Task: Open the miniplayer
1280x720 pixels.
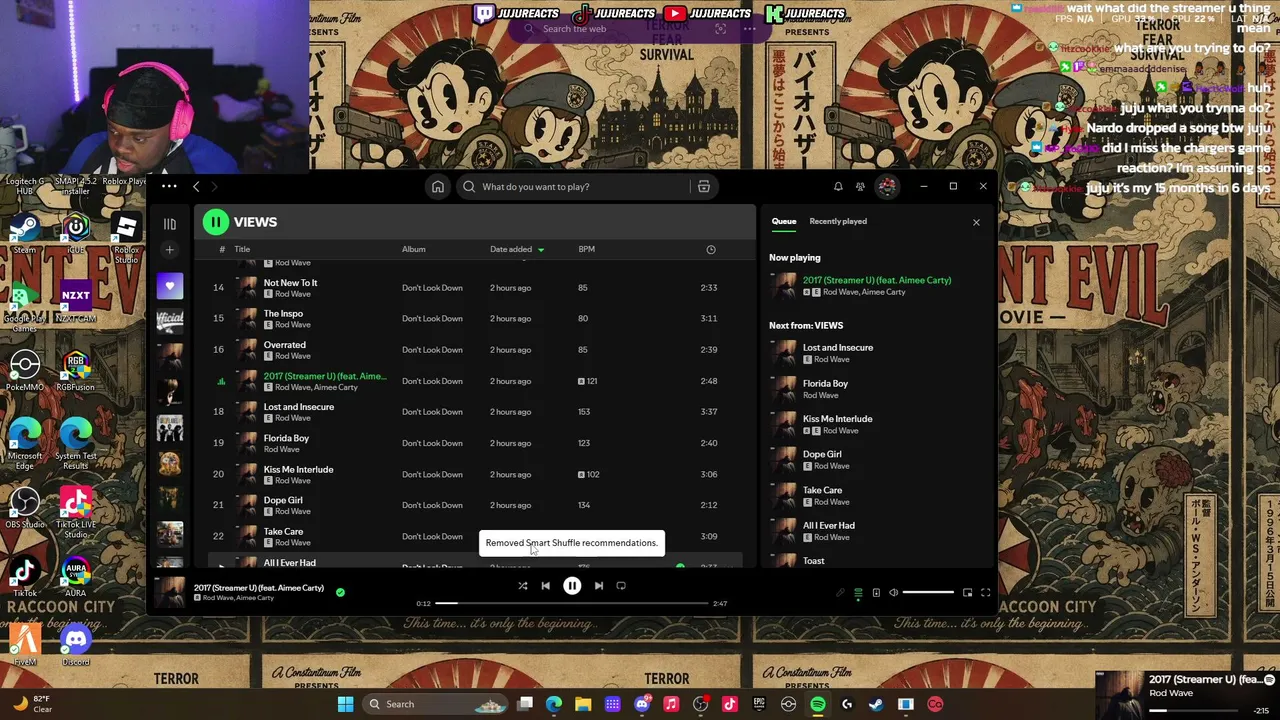Action: [x=967, y=593]
